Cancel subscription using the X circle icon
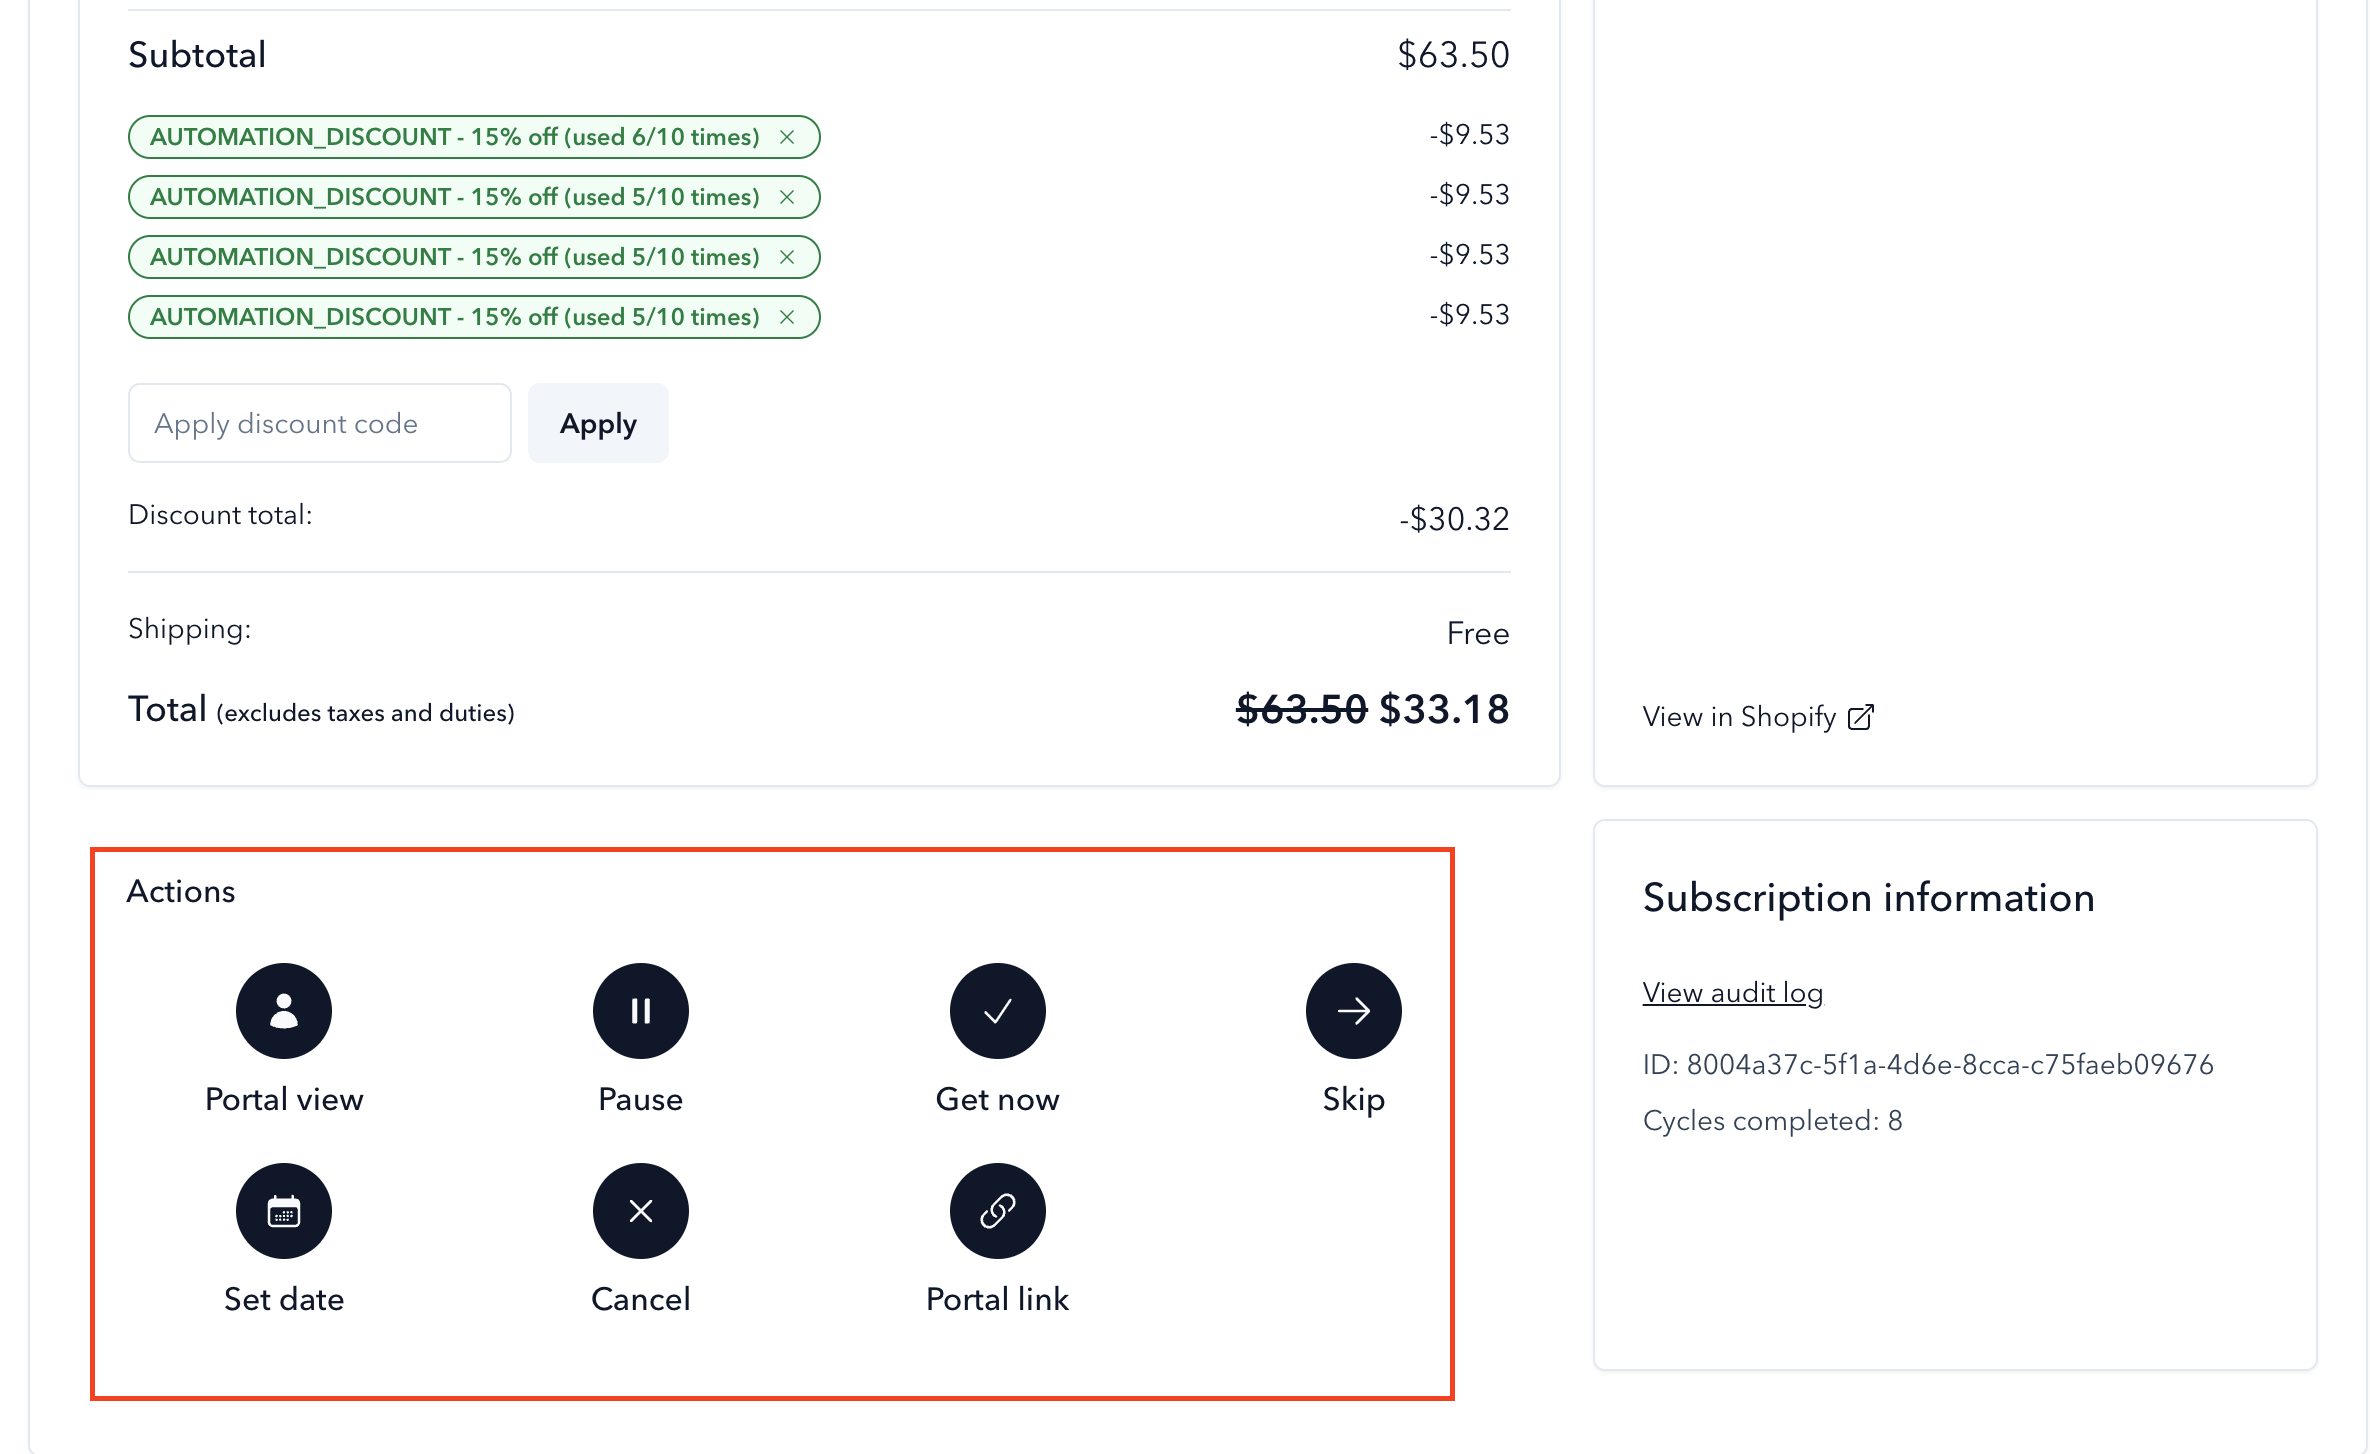Image resolution: width=2370 pixels, height=1454 pixels. pyautogui.click(x=640, y=1210)
